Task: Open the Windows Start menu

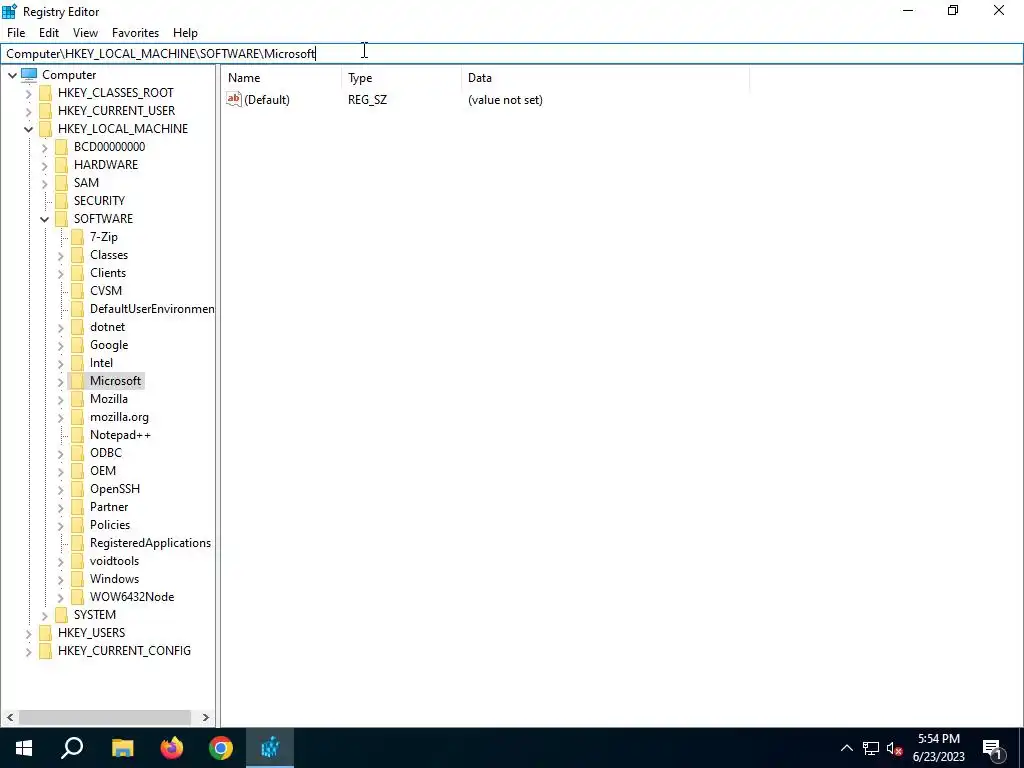Action: pyautogui.click(x=24, y=748)
